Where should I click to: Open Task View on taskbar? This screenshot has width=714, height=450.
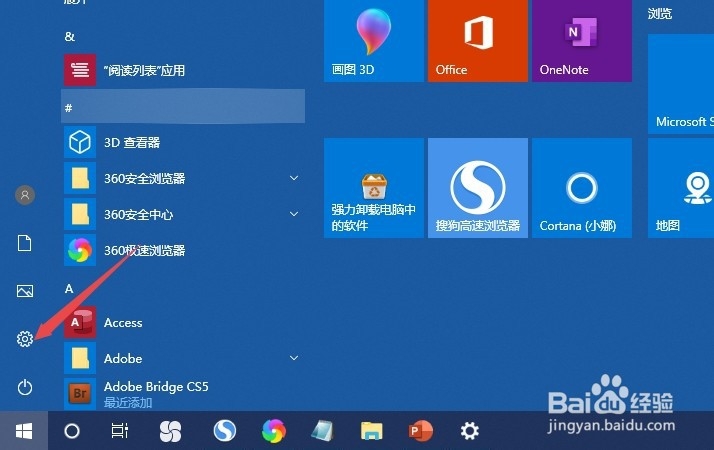[120, 431]
